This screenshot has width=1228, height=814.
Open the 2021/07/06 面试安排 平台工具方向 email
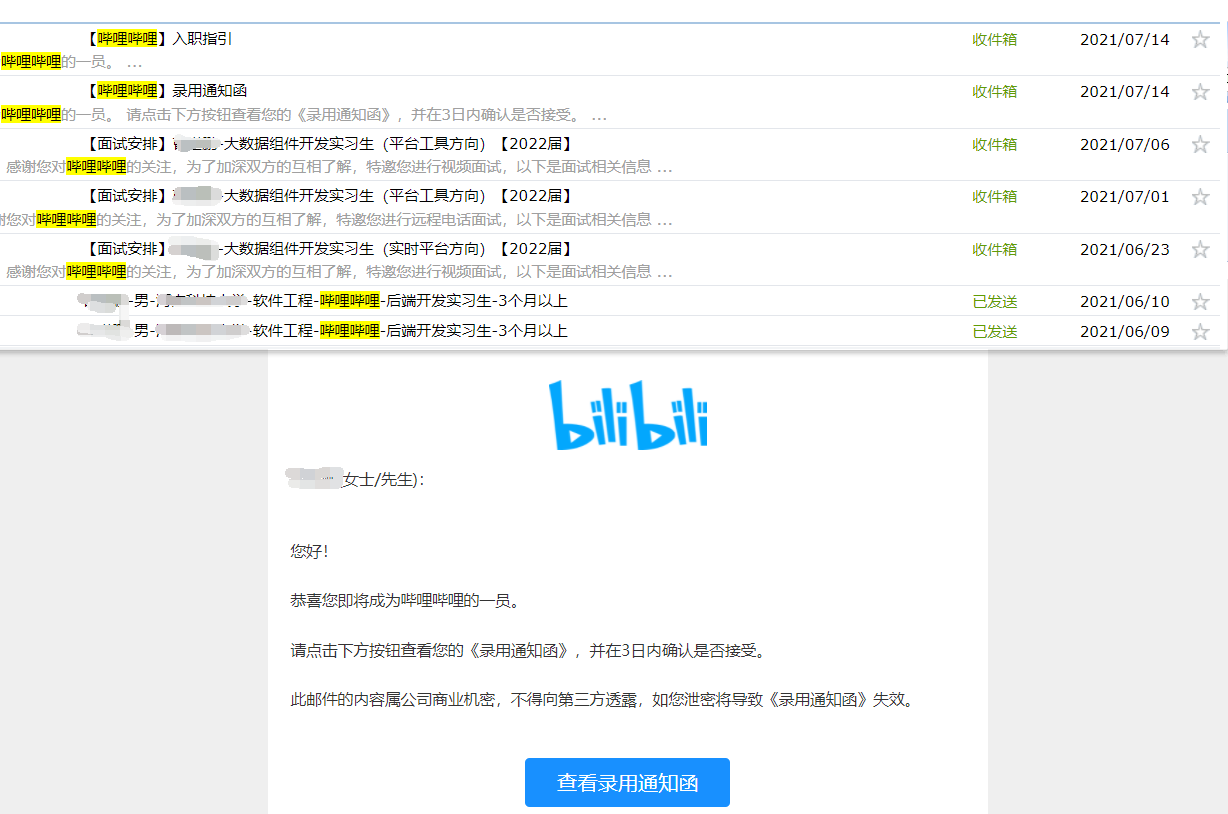(x=330, y=144)
